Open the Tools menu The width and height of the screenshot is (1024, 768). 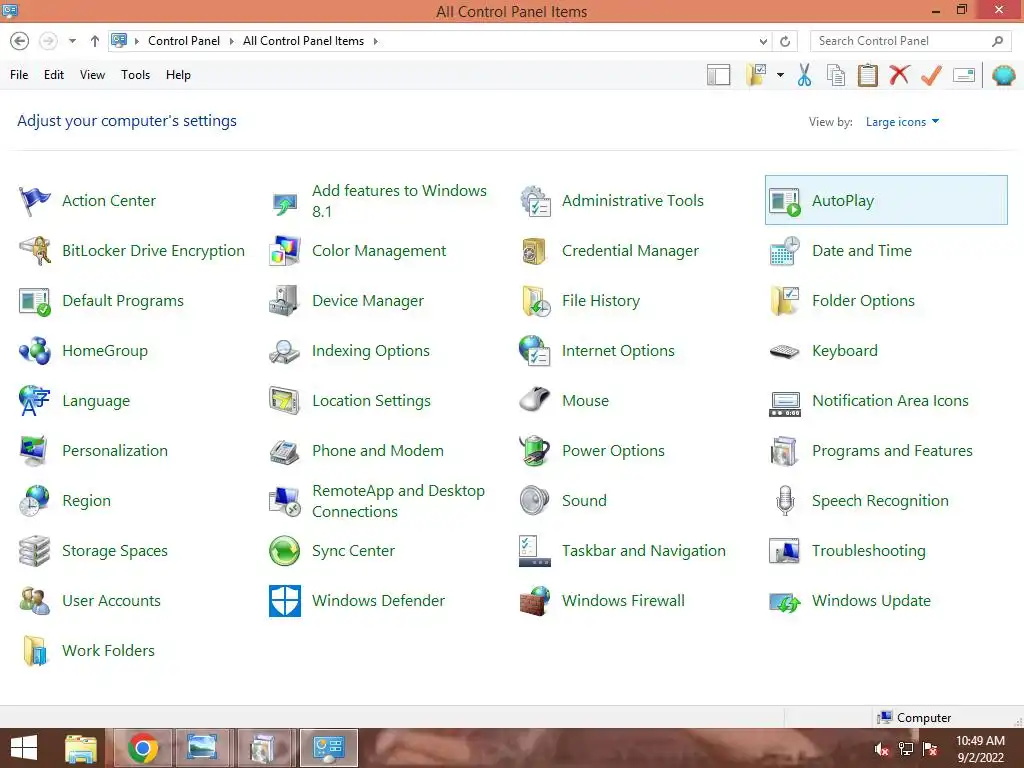click(135, 75)
